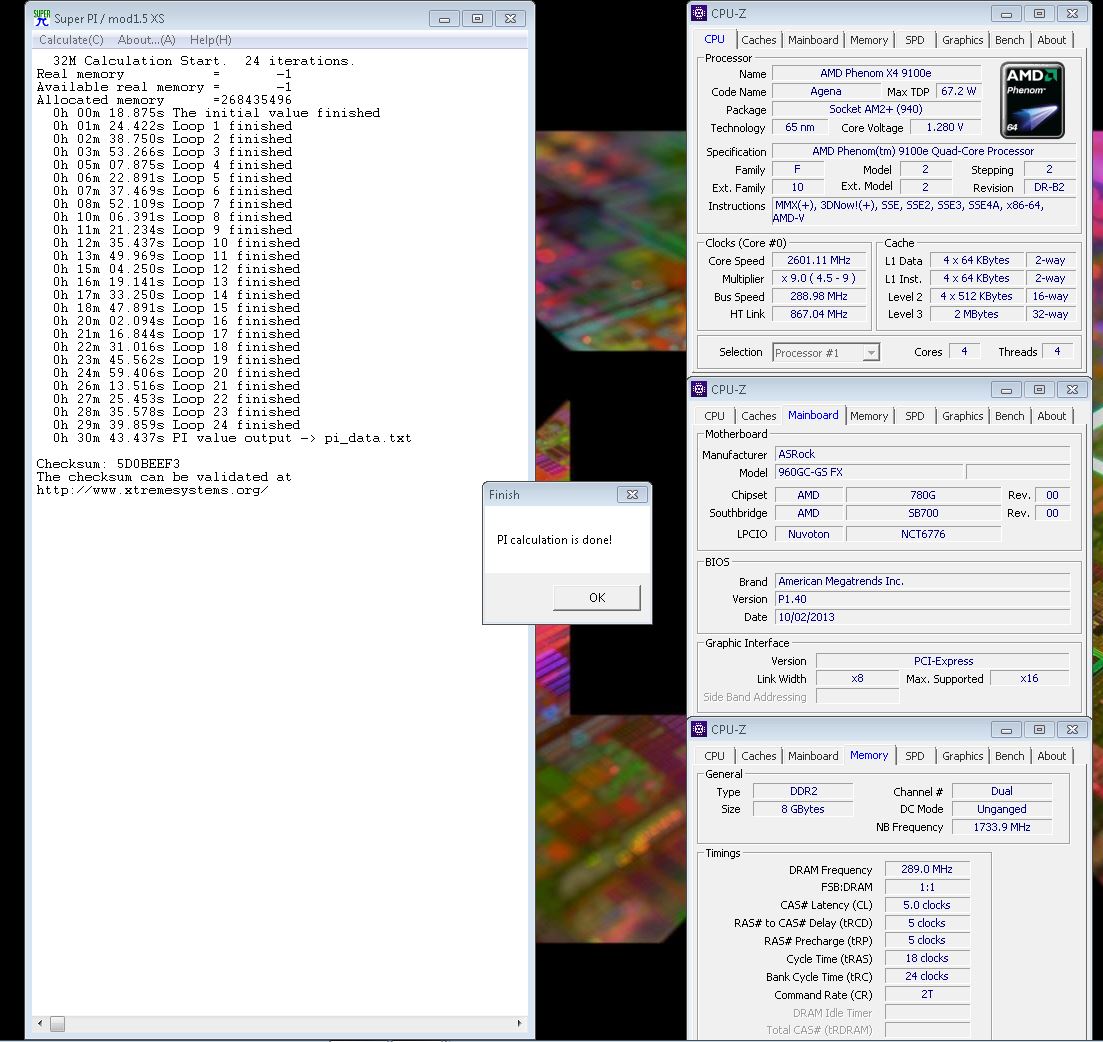Close the Finish dialog

point(632,495)
